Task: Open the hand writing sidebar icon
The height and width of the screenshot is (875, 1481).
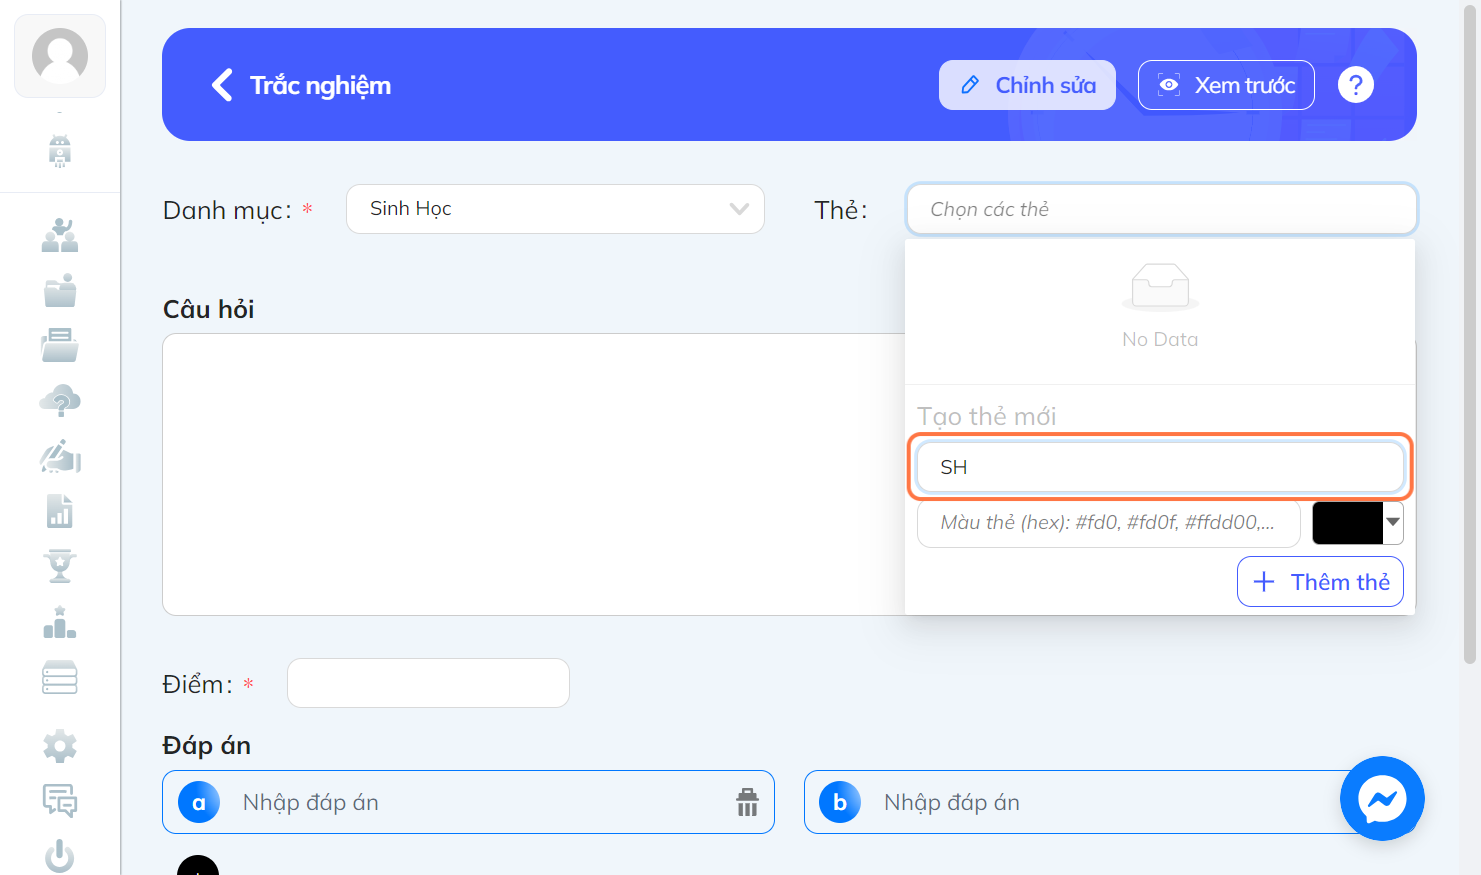Action: tap(60, 456)
